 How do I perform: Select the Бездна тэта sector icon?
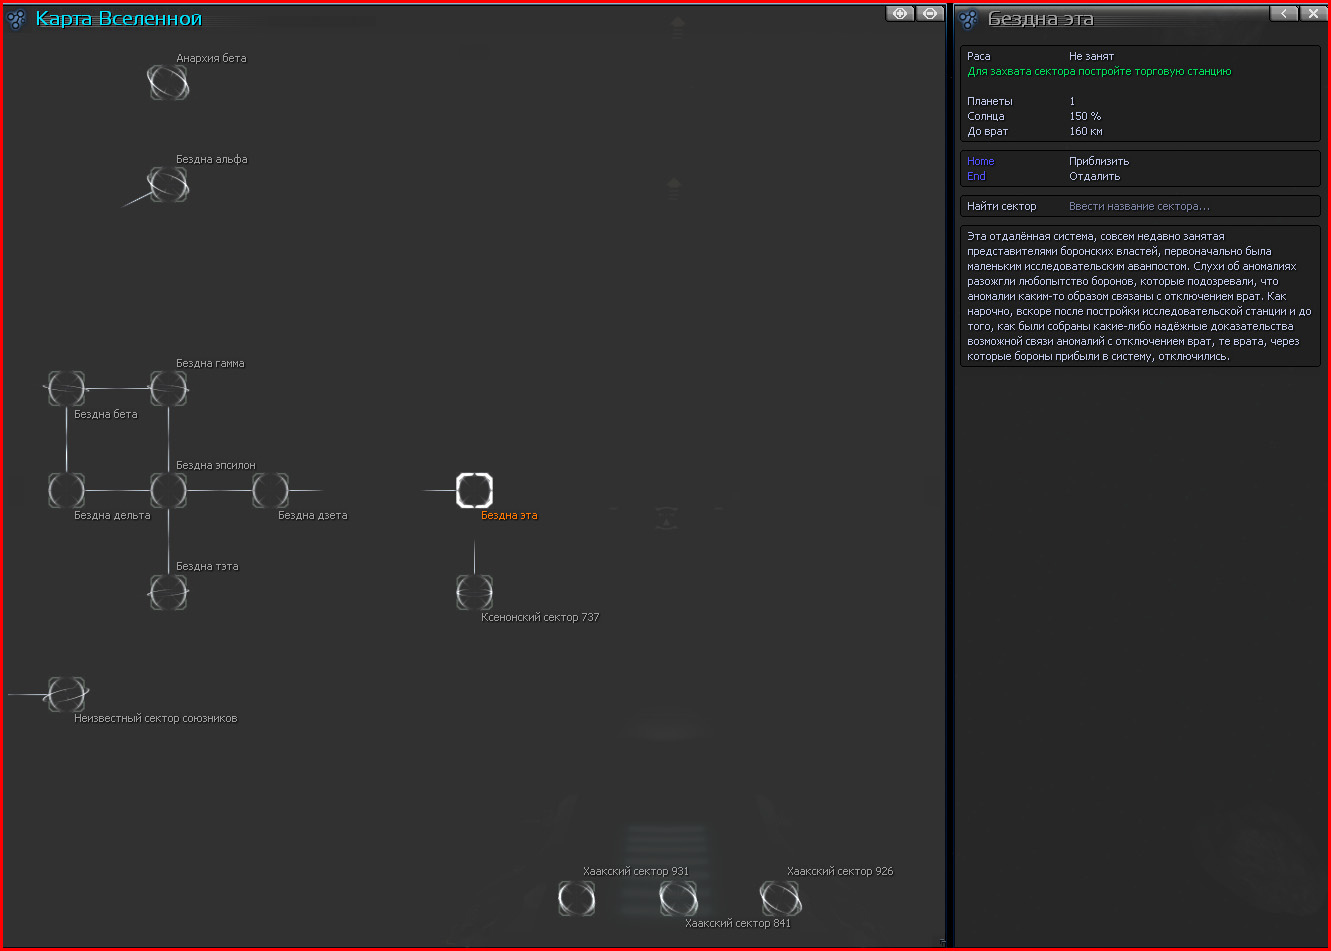[168, 592]
